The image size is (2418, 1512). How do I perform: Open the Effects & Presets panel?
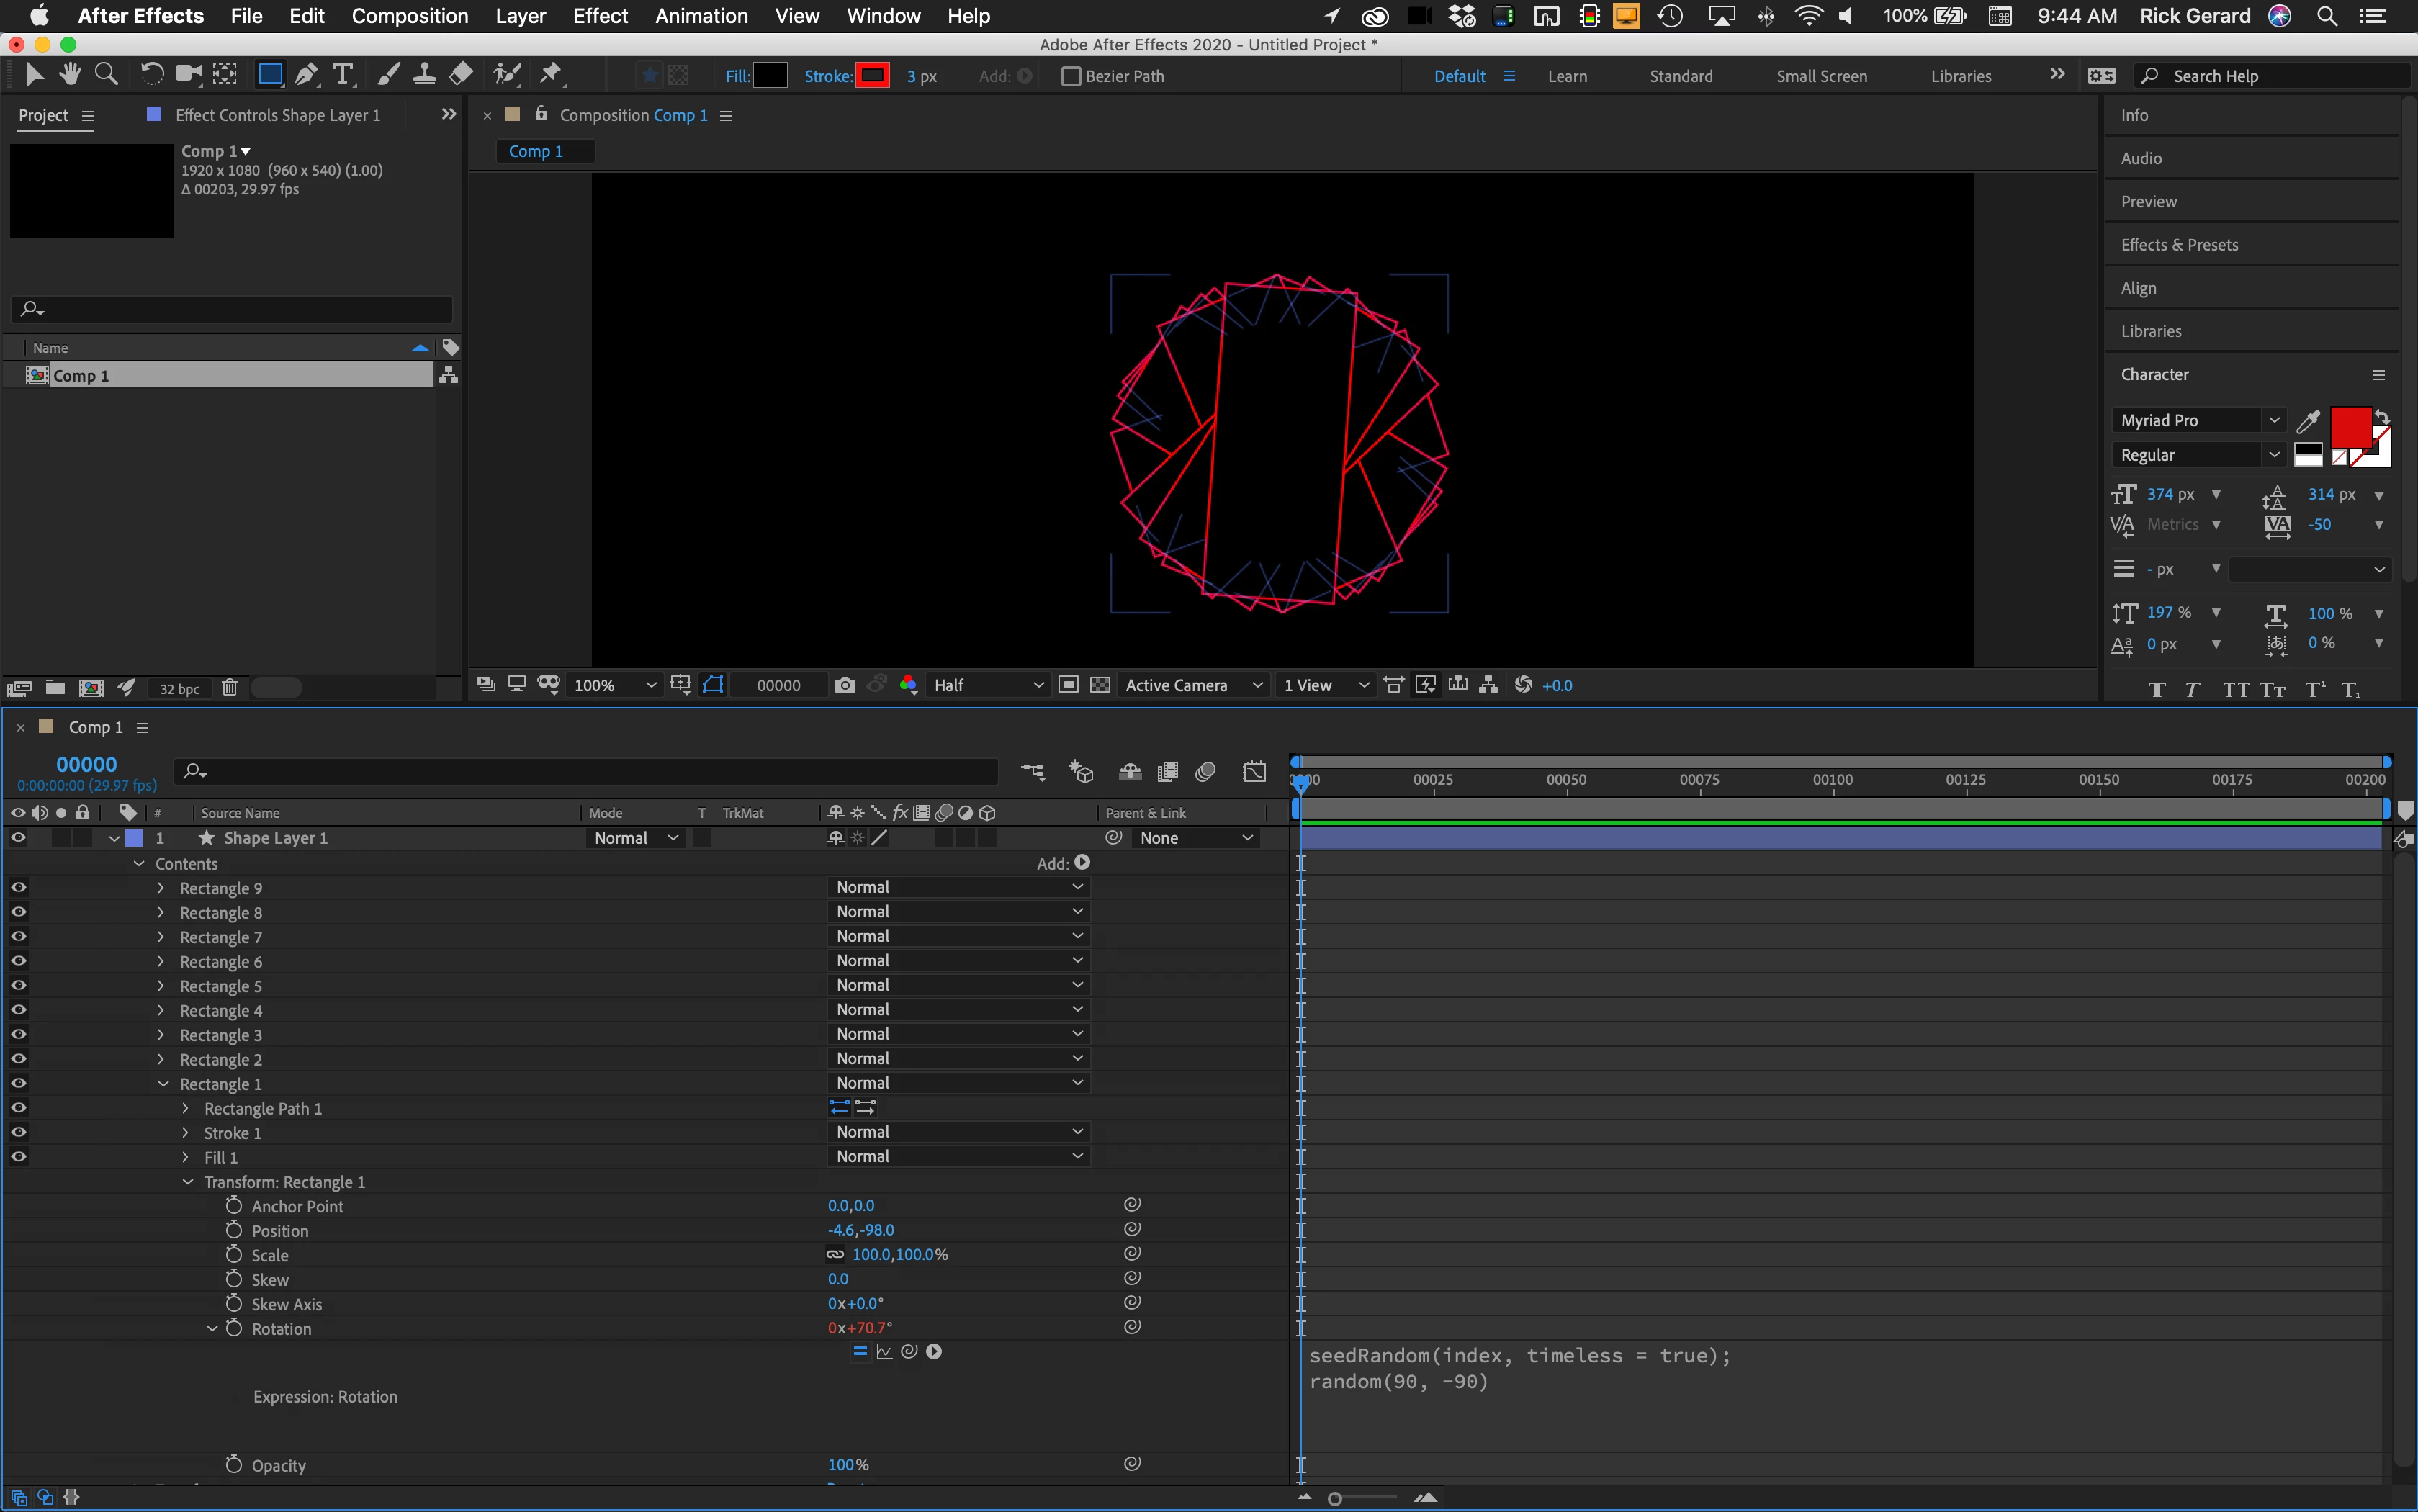(x=2179, y=245)
